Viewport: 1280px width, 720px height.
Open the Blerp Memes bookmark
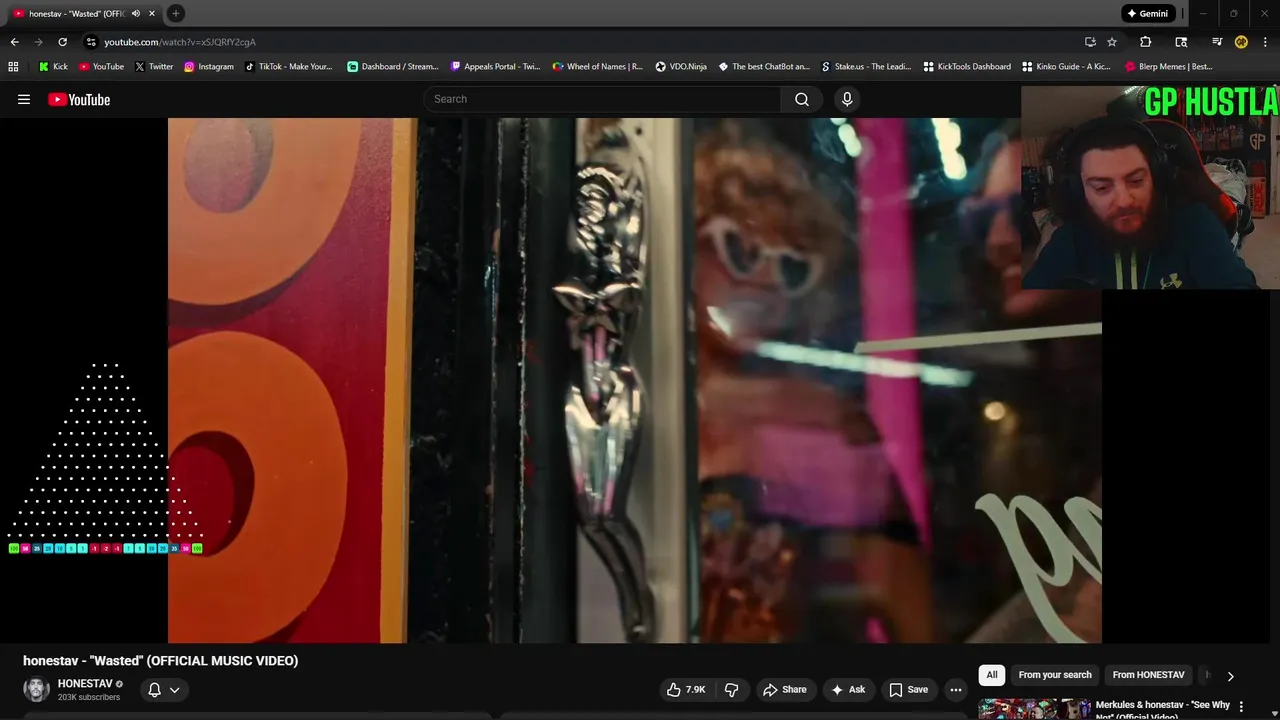[1168, 67]
